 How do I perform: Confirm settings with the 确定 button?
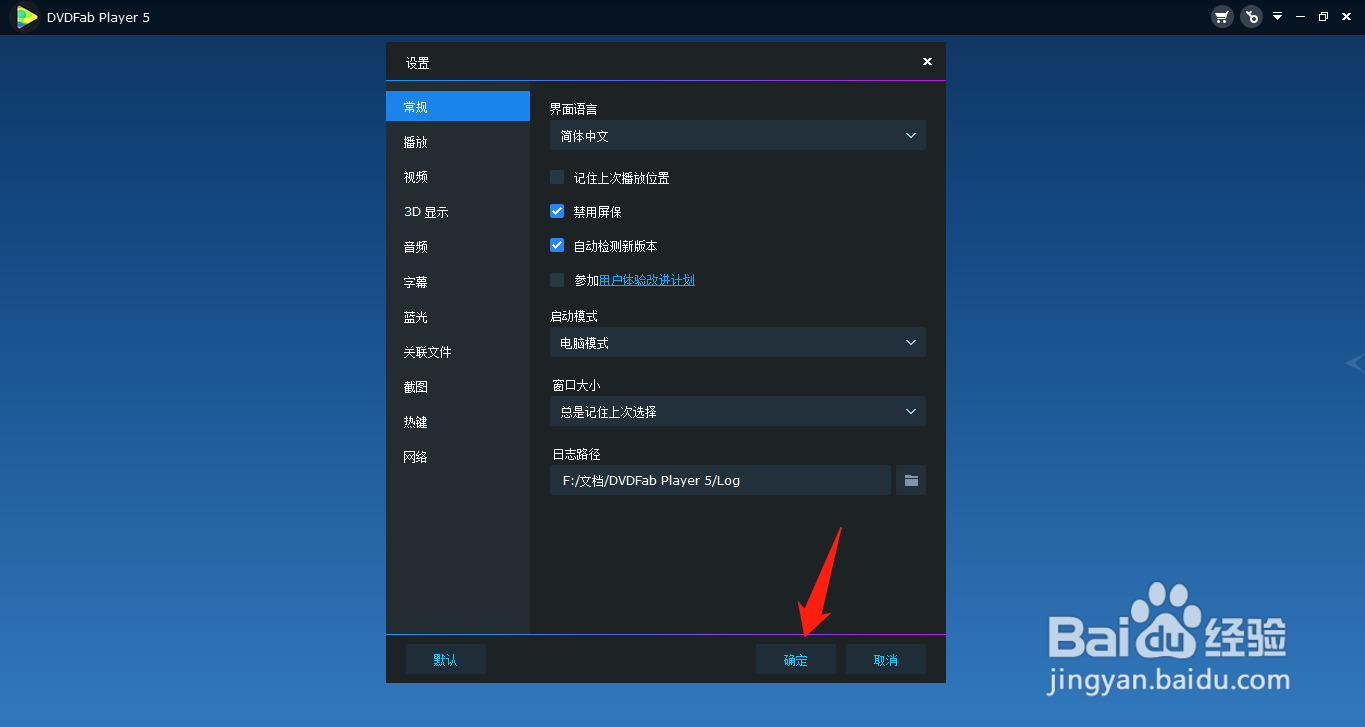point(796,659)
